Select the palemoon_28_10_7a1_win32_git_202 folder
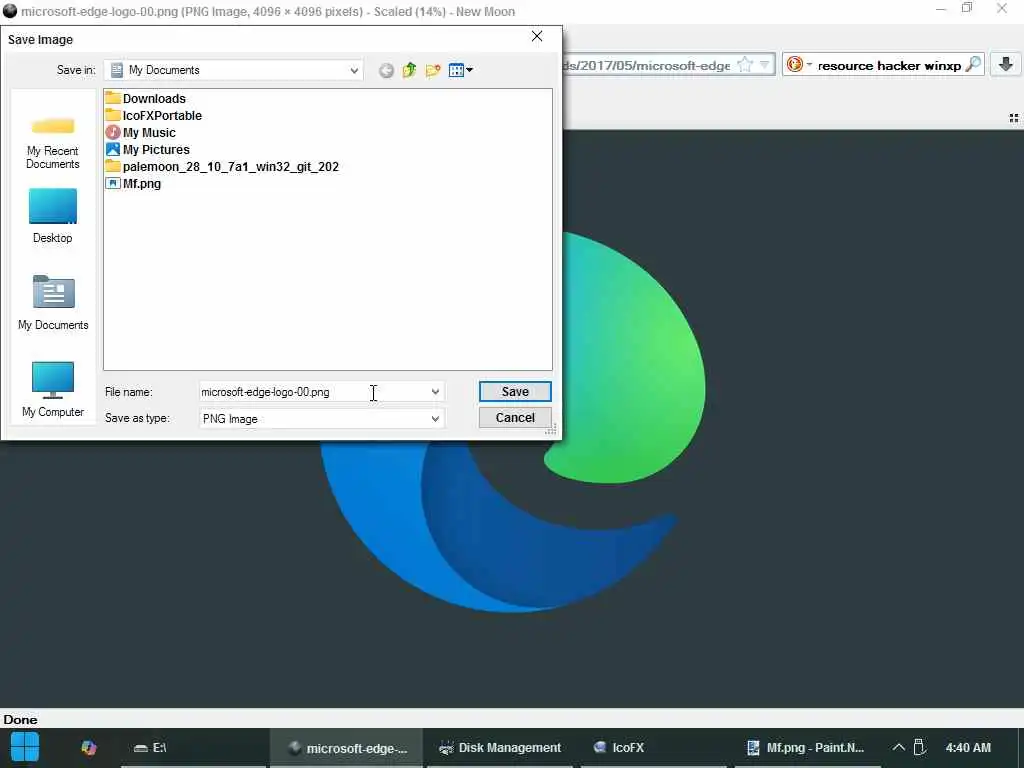Screen dimensions: 1024x768 point(223,167)
